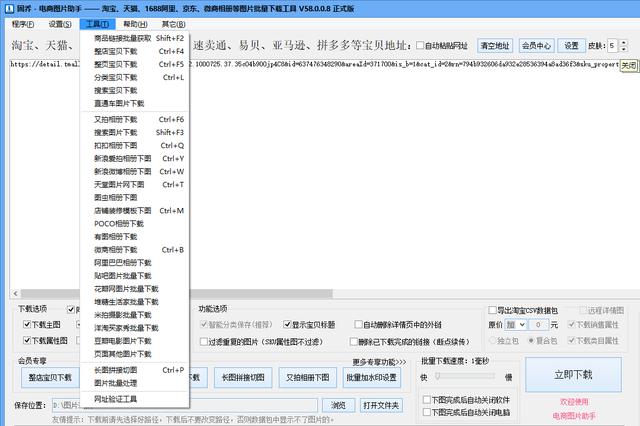Select 阿里巴巴相册下载 menu item
This screenshot has width=640, height=426.
click(135, 263)
